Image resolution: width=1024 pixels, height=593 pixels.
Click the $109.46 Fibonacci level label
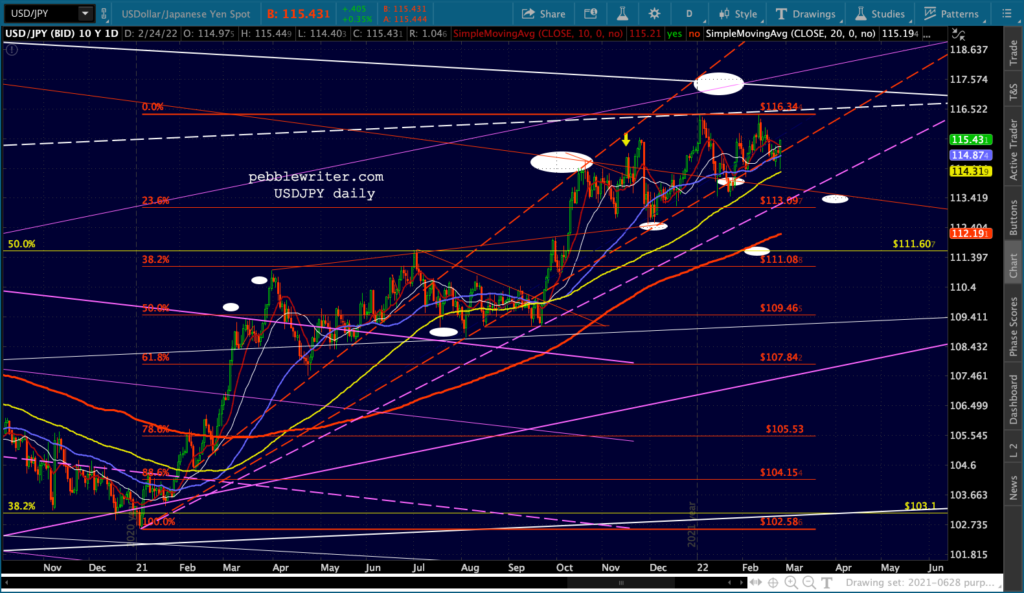coord(781,308)
